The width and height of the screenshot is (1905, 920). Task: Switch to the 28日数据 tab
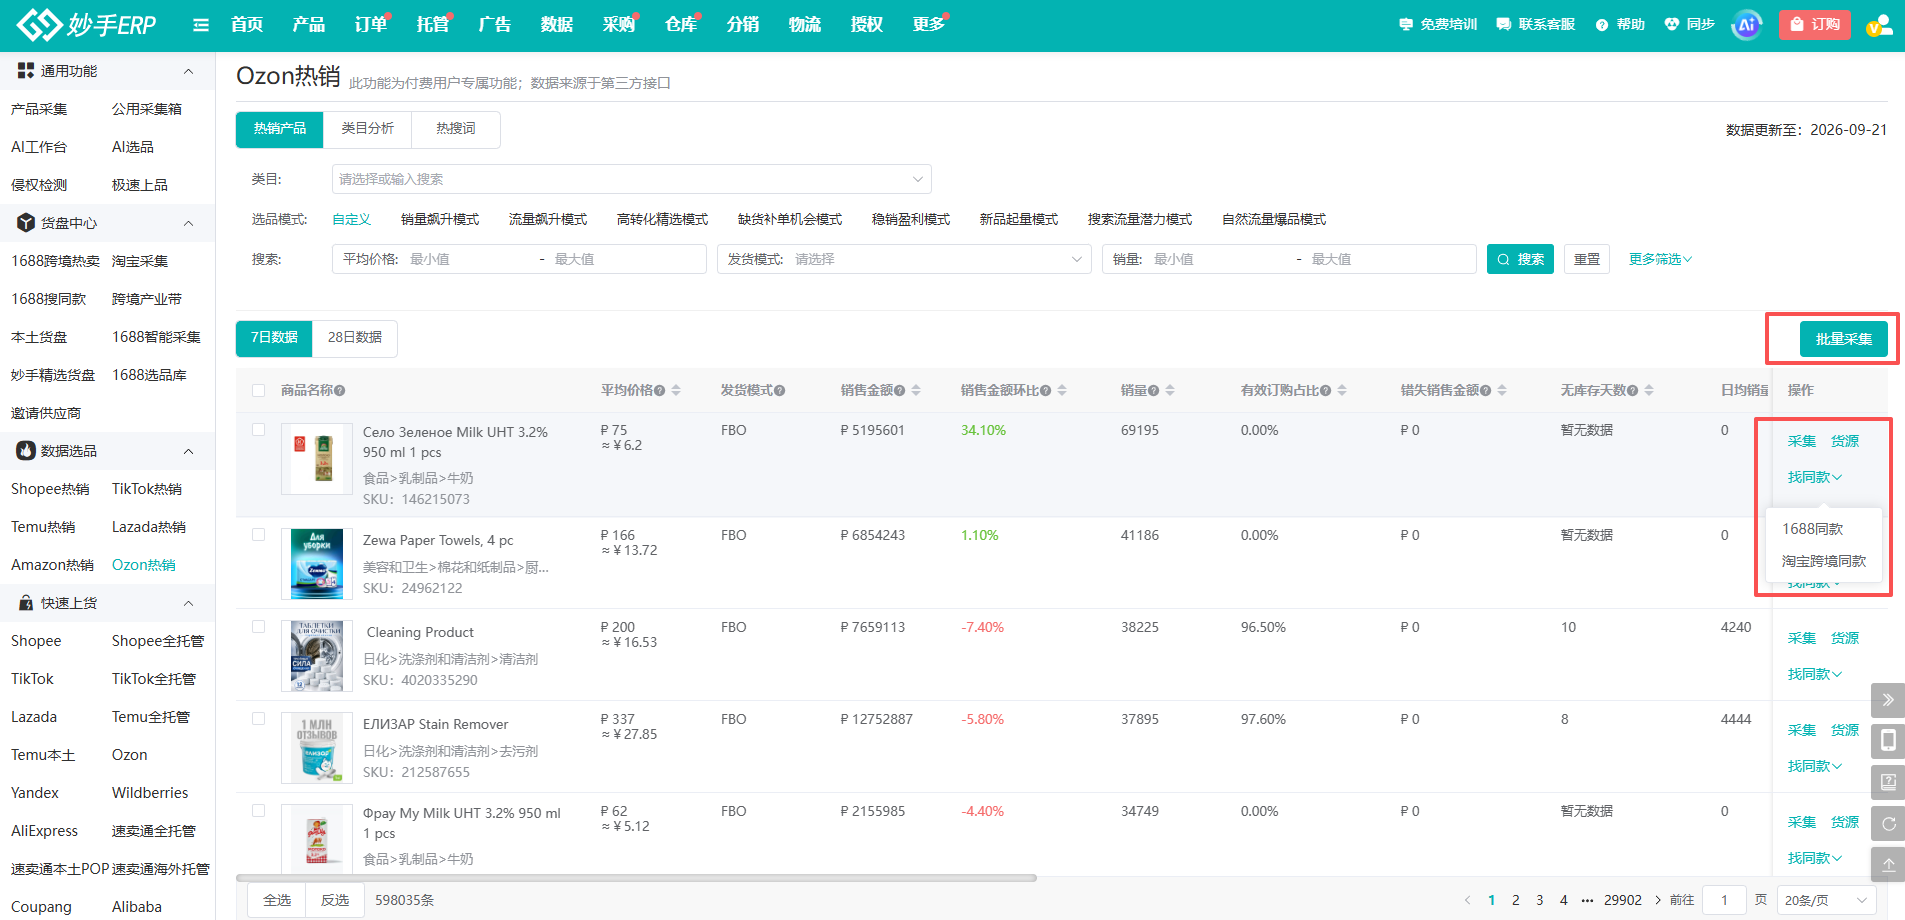click(355, 338)
